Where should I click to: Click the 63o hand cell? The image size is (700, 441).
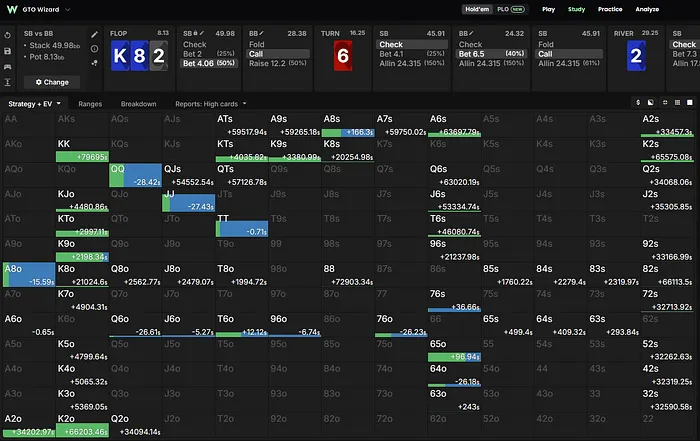click(x=454, y=400)
